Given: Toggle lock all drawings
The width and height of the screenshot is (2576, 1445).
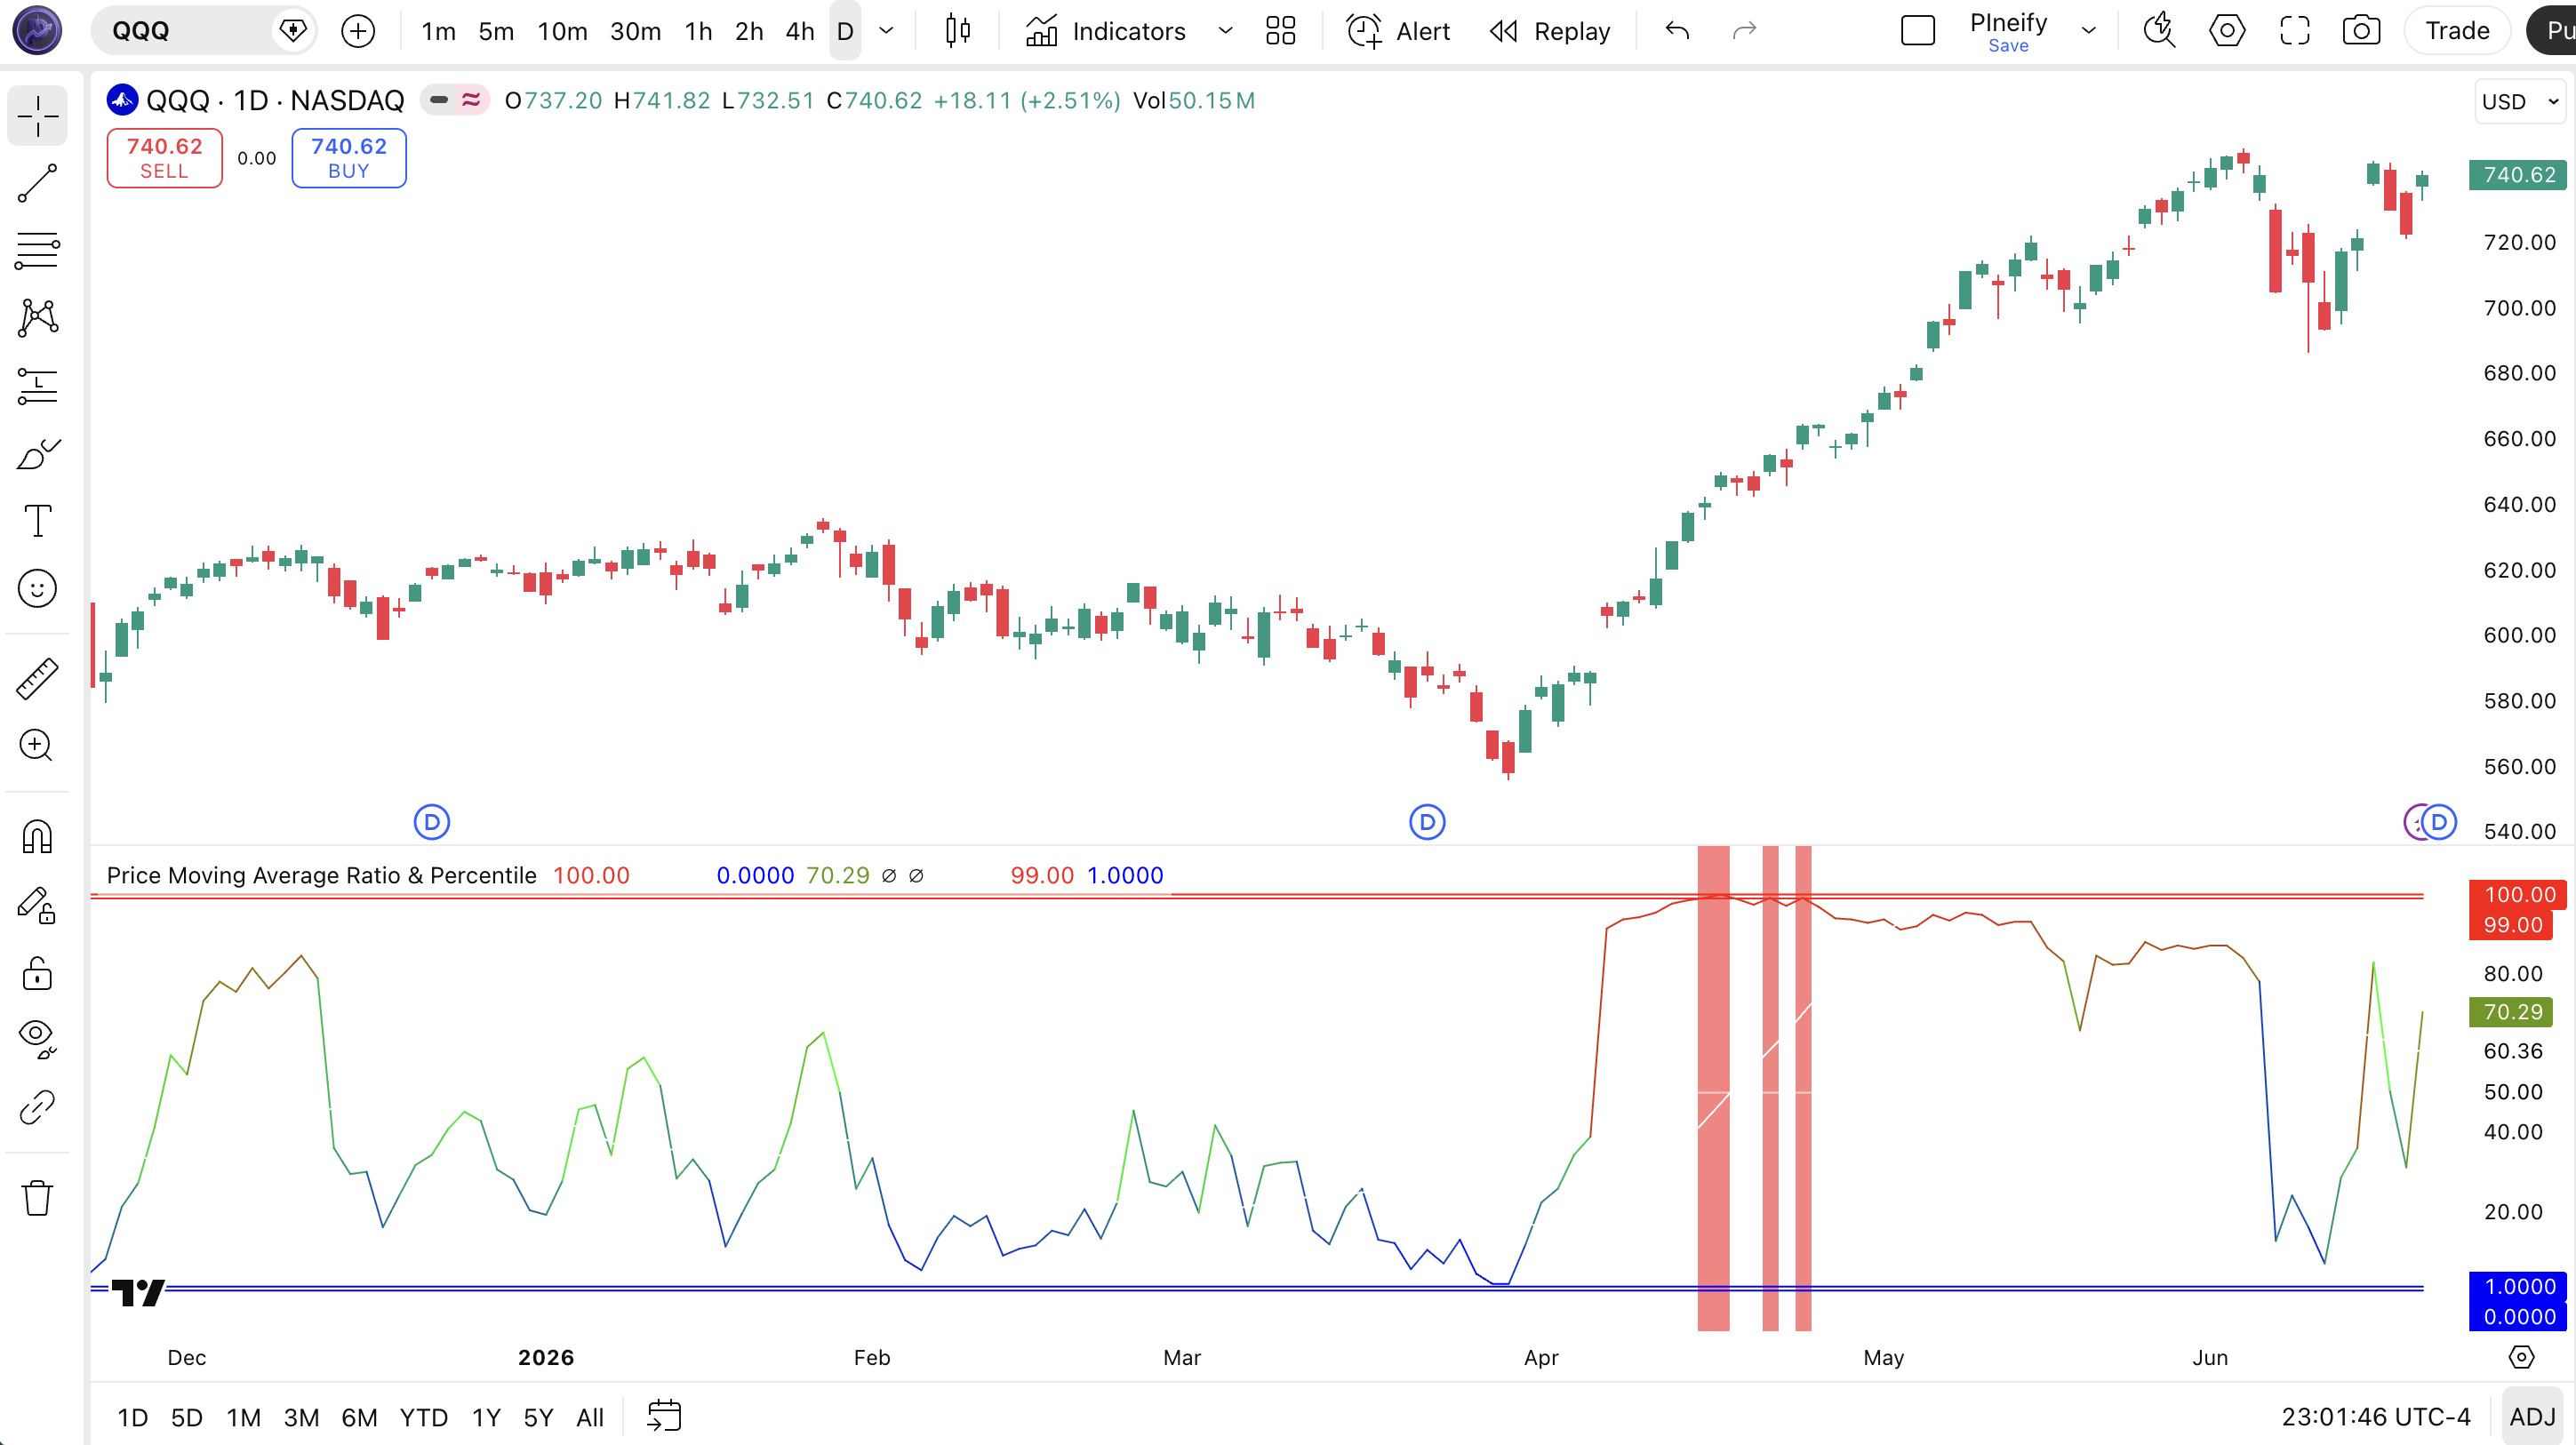Looking at the screenshot, I should tap(37, 972).
